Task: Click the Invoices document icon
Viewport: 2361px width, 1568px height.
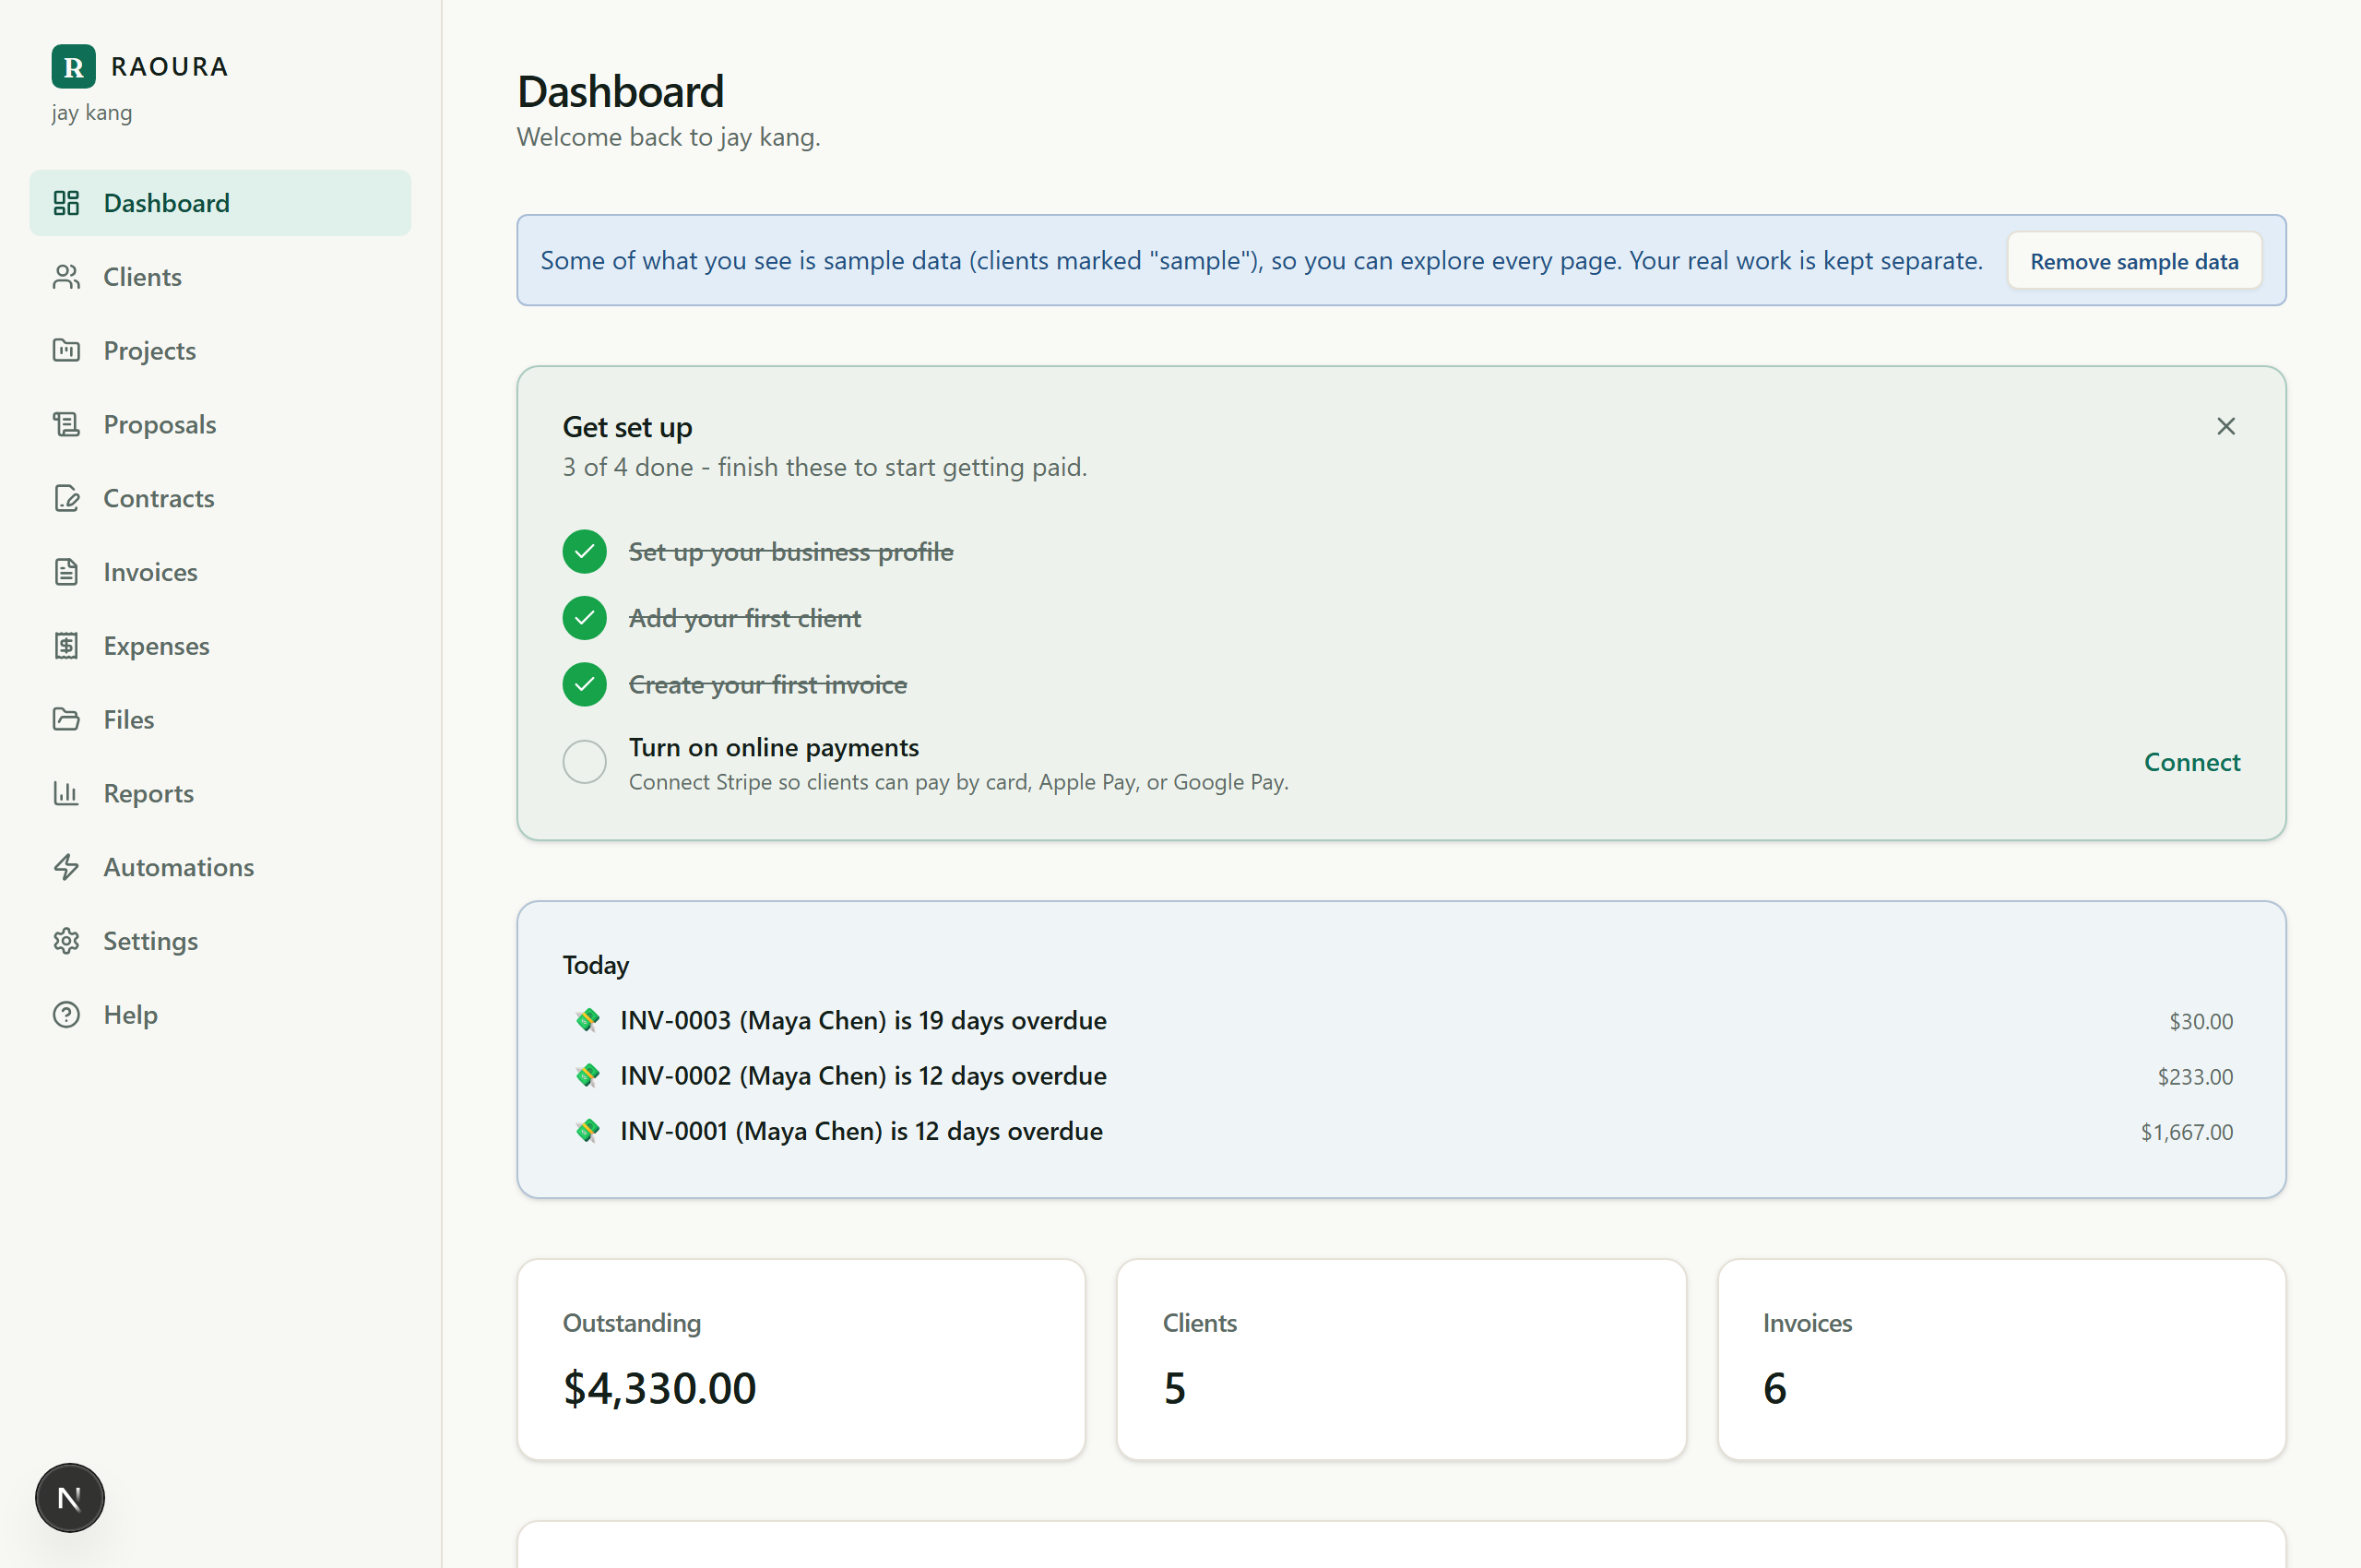Action: tap(66, 572)
